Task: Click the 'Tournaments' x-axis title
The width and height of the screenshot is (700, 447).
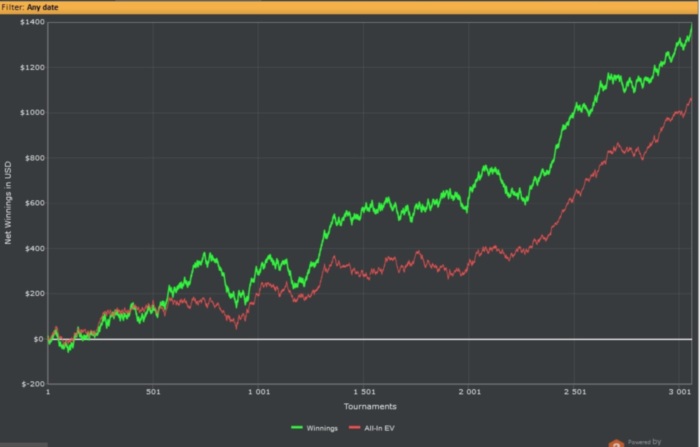Action: (x=370, y=406)
